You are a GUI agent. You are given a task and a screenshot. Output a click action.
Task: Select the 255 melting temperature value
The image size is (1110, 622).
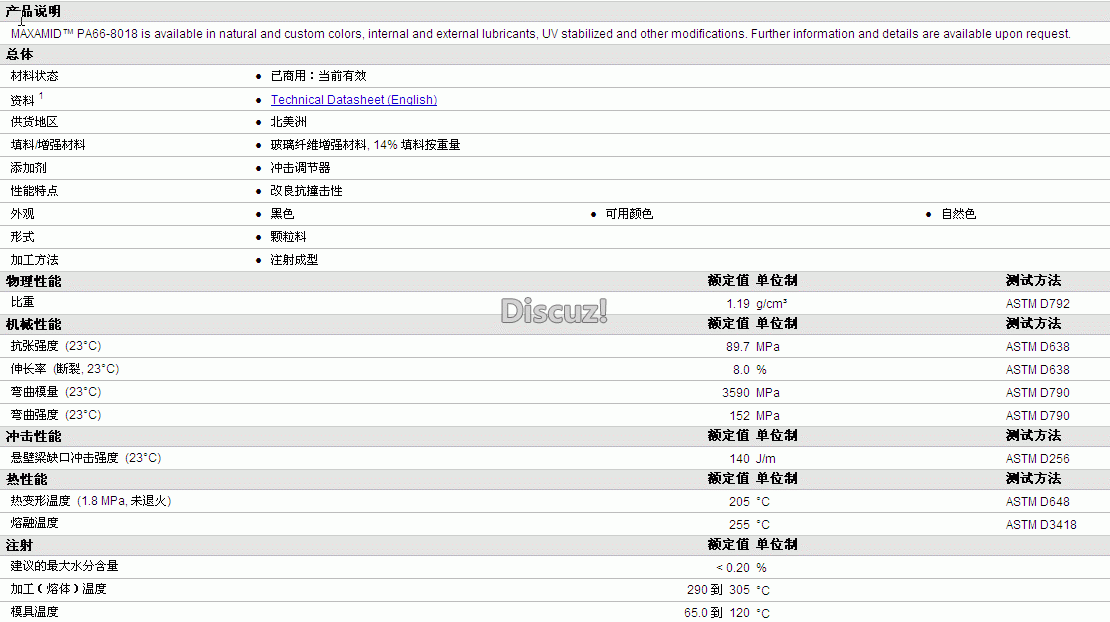pos(739,525)
